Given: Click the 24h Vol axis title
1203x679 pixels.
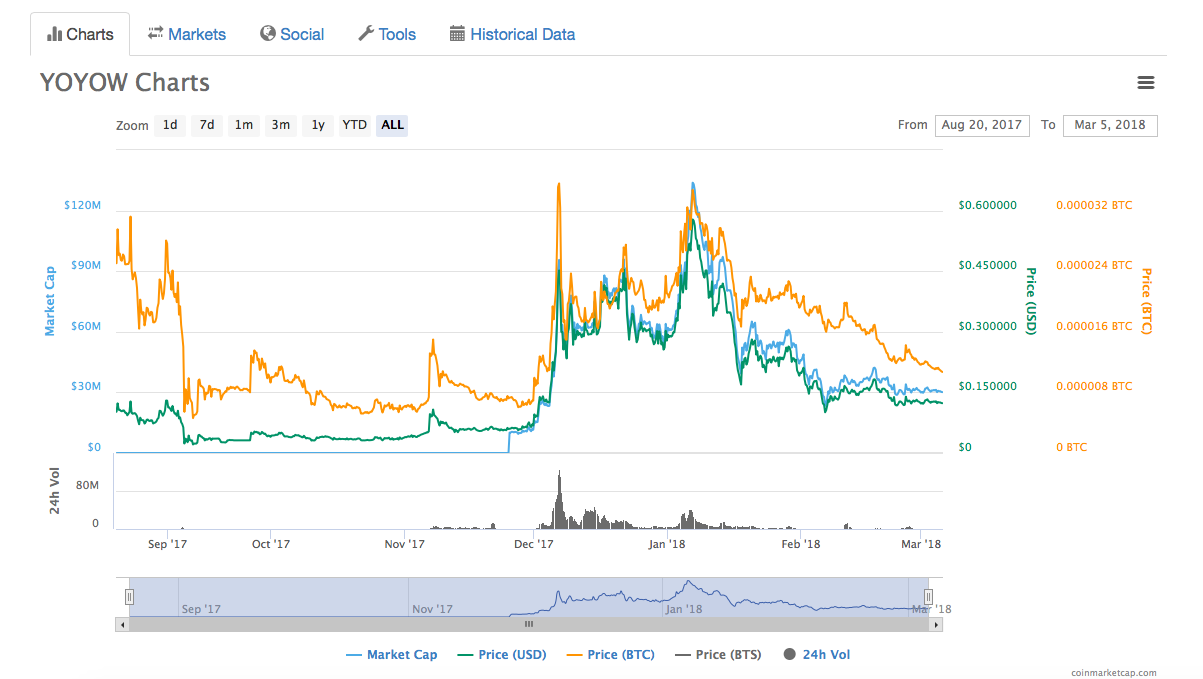Looking at the screenshot, I should pyautogui.click(x=56, y=490).
